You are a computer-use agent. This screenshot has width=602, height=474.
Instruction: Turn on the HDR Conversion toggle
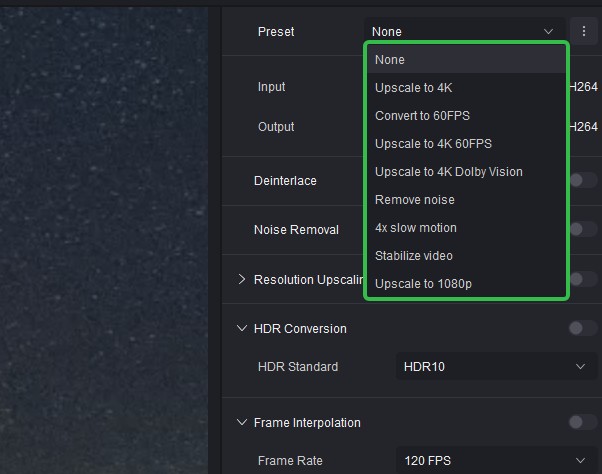pyautogui.click(x=581, y=328)
